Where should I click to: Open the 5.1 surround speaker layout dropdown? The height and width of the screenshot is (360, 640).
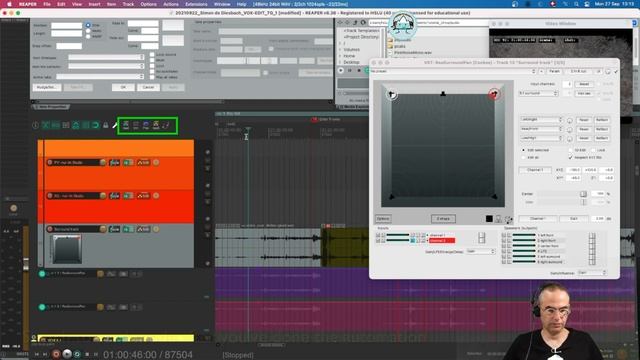coord(538,93)
